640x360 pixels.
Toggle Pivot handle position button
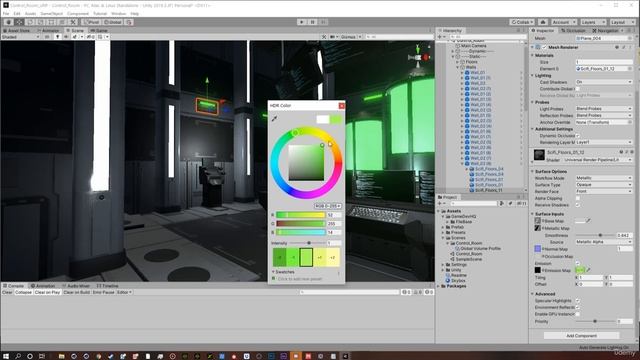pyautogui.click(x=91, y=22)
